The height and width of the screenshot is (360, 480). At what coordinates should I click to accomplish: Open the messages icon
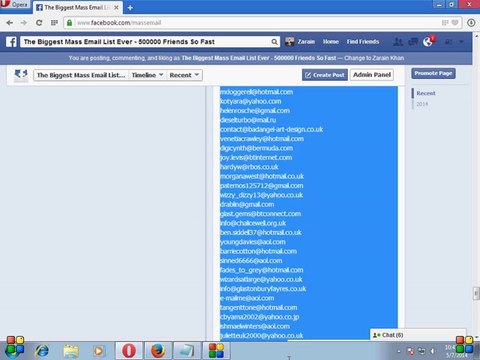point(413,42)
